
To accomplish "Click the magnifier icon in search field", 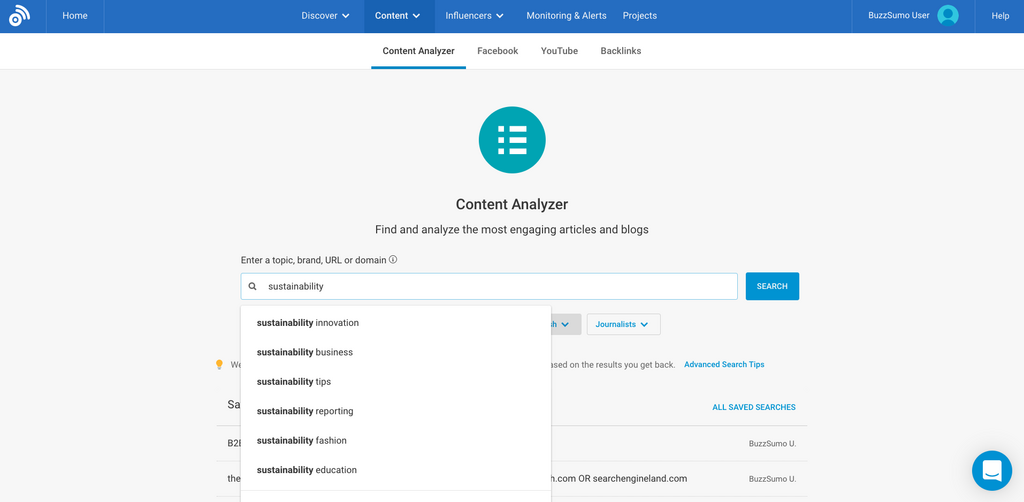I will [253, 287].
